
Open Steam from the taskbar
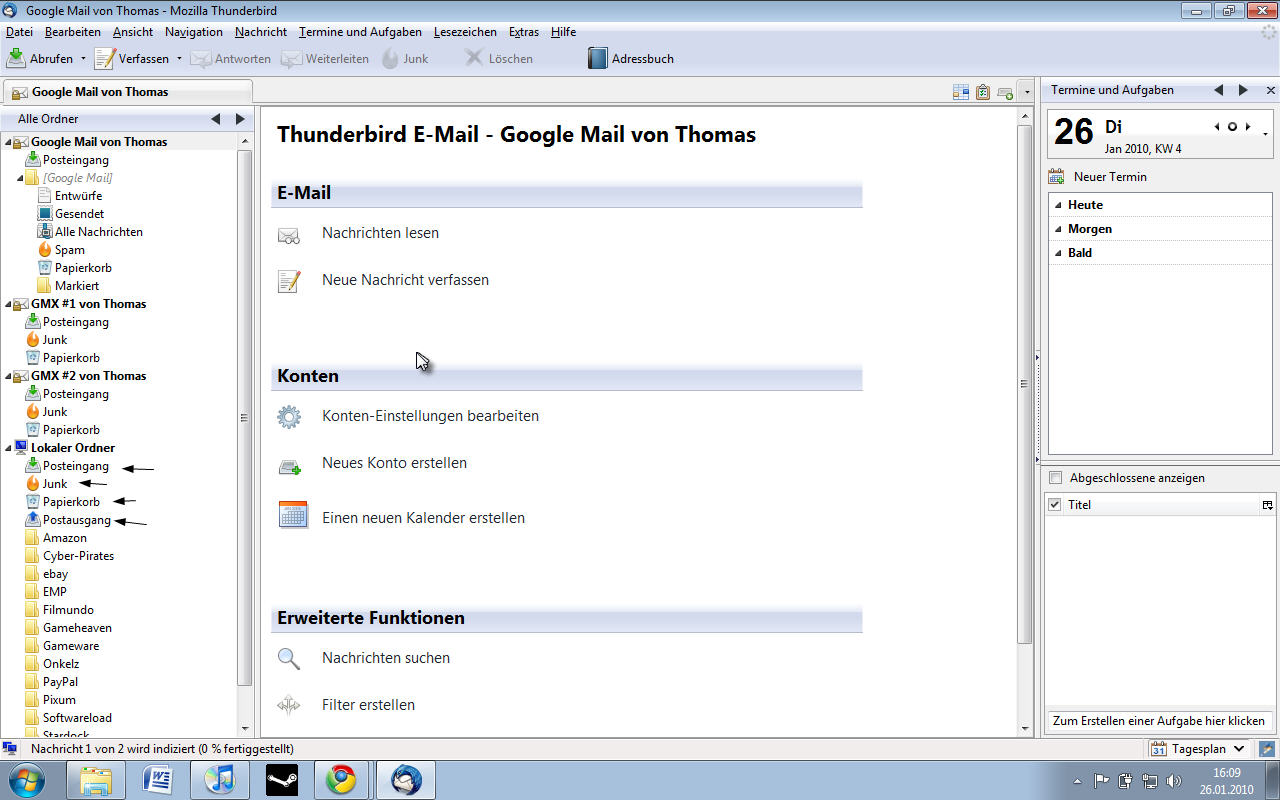281,779
